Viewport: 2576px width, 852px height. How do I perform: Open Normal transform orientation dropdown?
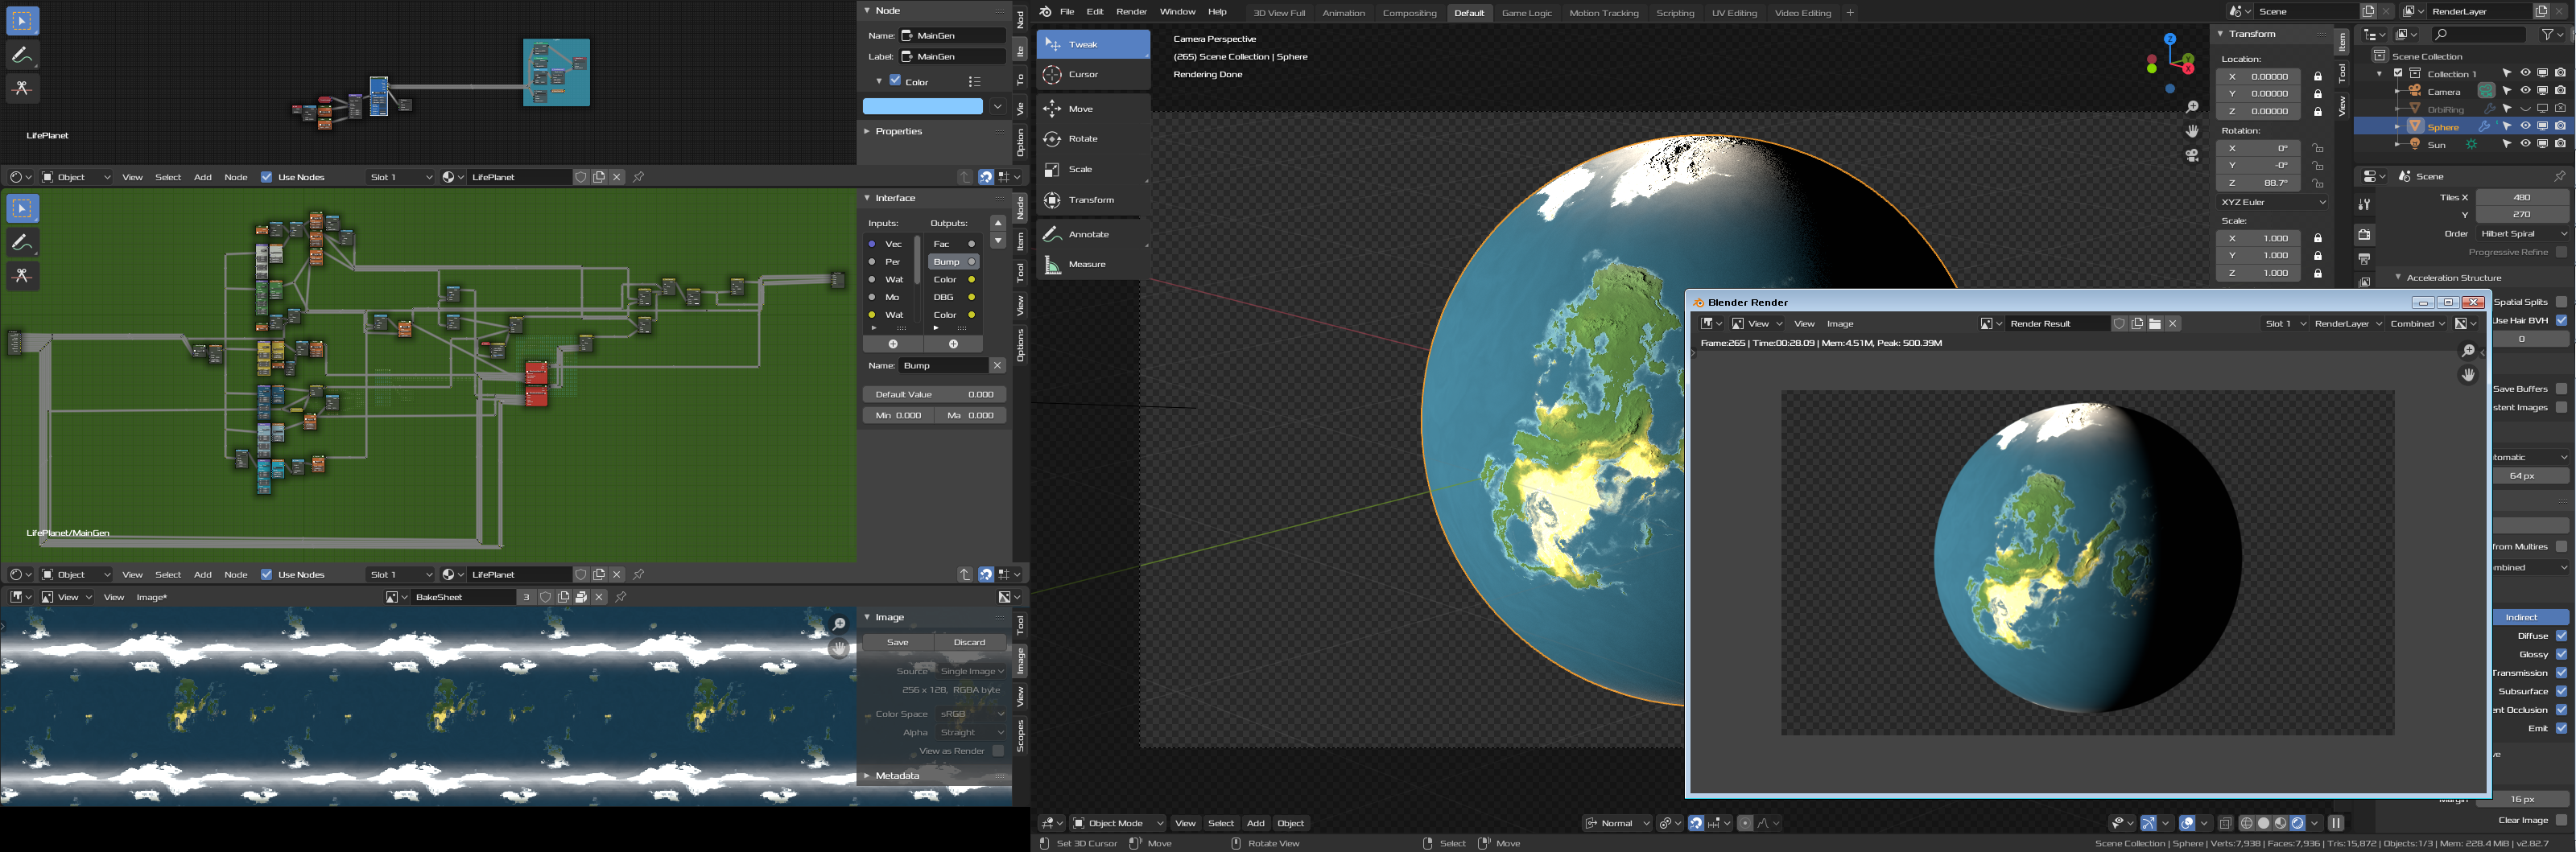point(1617,823)
